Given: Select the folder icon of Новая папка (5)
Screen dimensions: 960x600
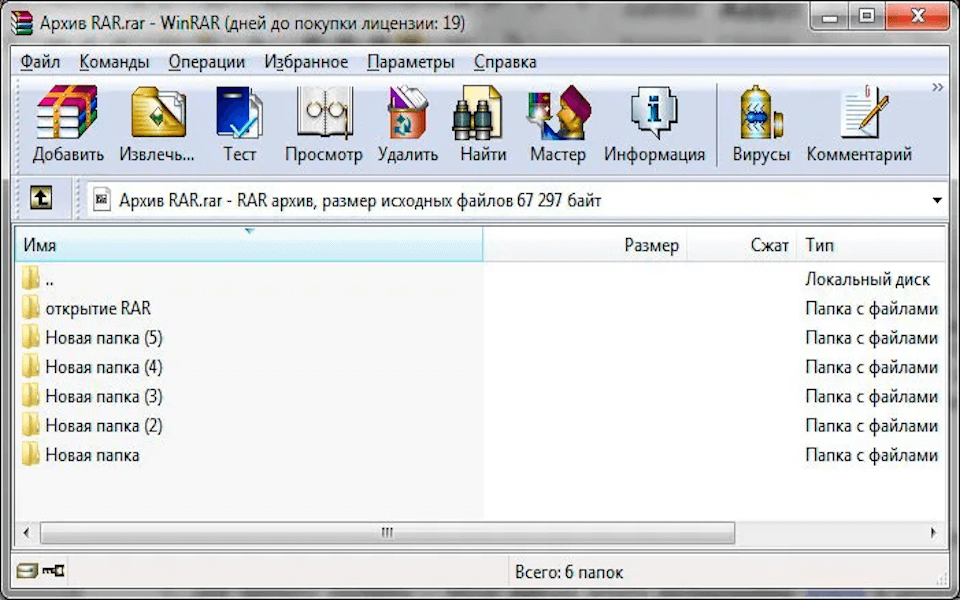Looking at the screenshot, I should click(31, 337).
